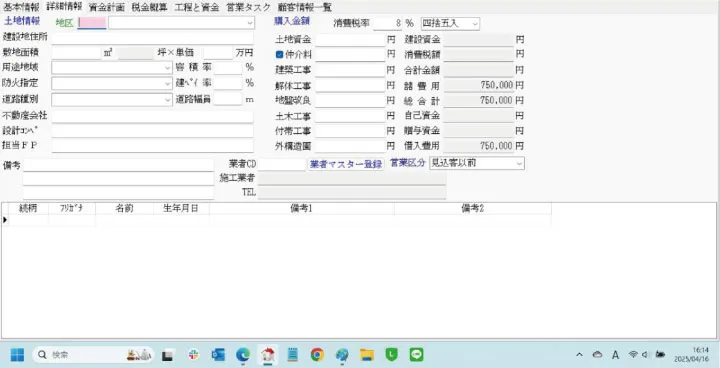The image size is (720, 368).
Task: Click the 解体工事 amount field
Action: [x=350, y=86]
